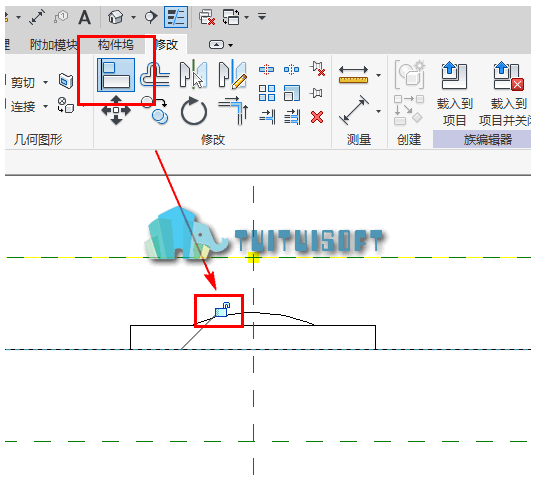Click 载入到项目 button

click(454, 94)
